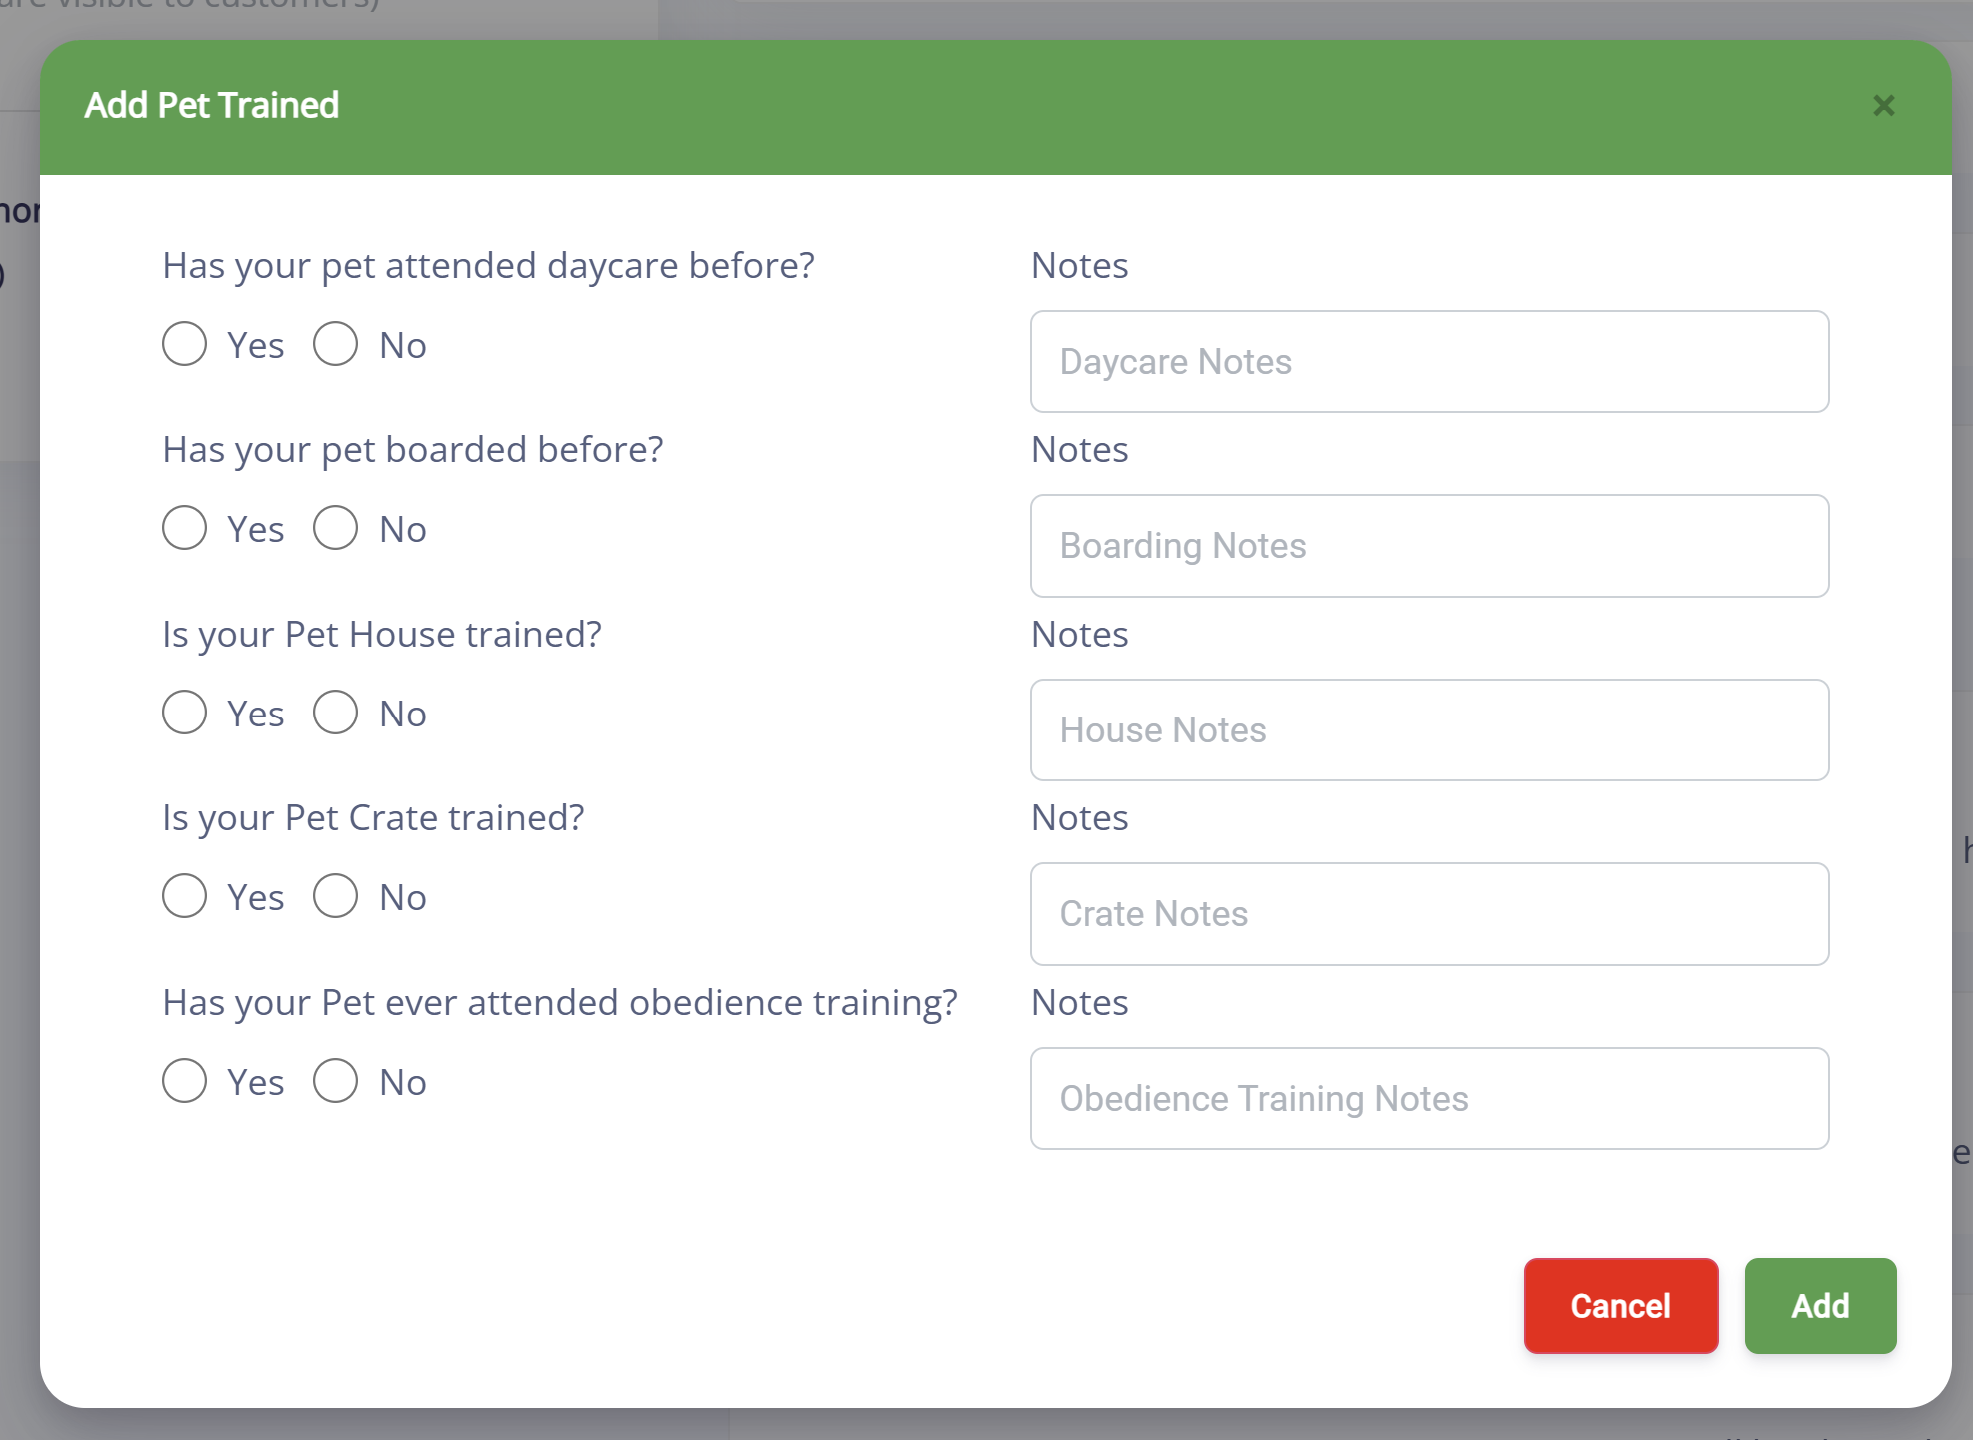Close the Add Pet Trained dialog
This screenshot has width=1973, height=1440.
click(x=1883, y=106)
